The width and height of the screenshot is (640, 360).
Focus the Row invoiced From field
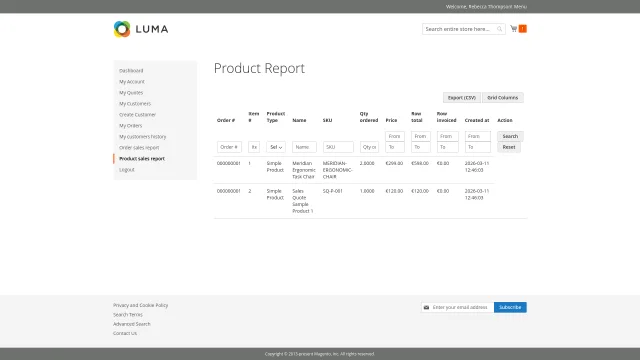[448, 136]
